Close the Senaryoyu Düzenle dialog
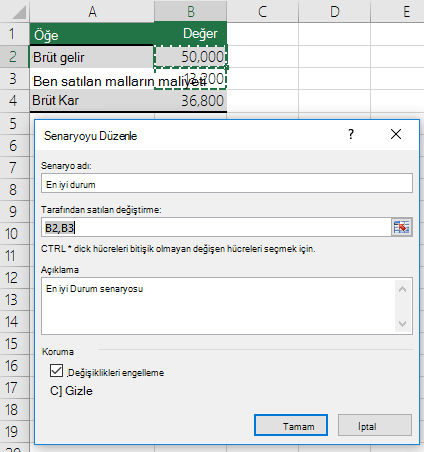The width and height of the screenshot is (424, 452). [x=396, y=134]
